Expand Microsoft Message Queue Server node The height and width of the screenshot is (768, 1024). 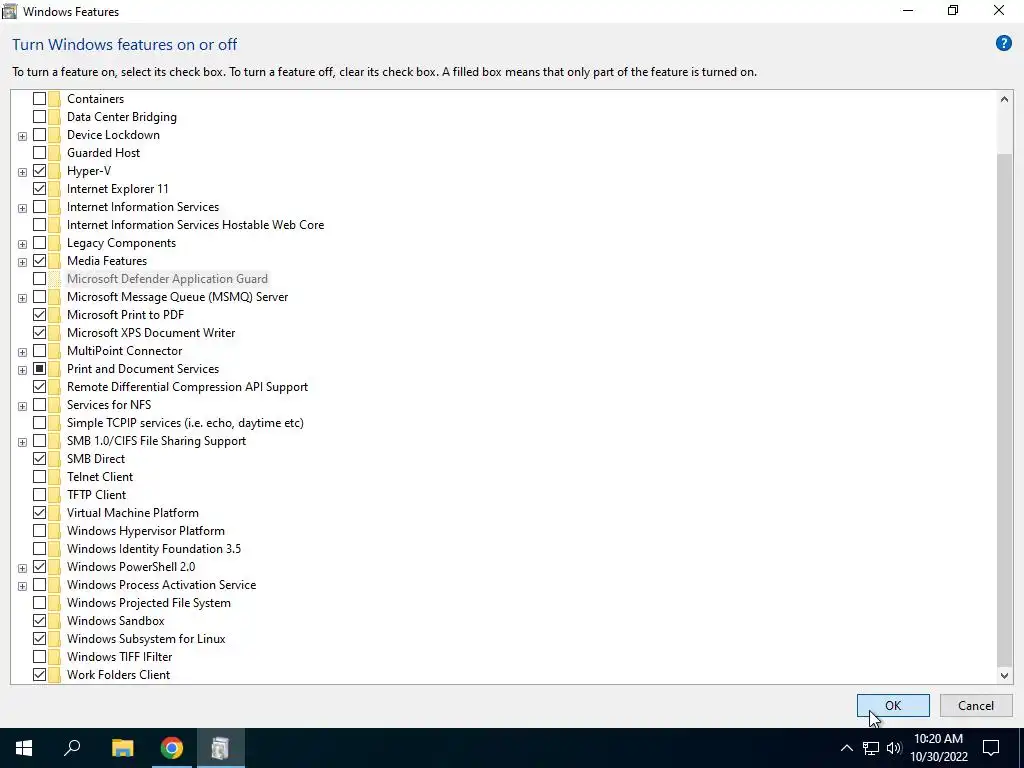pyautogui.click(x=22, y=298)
